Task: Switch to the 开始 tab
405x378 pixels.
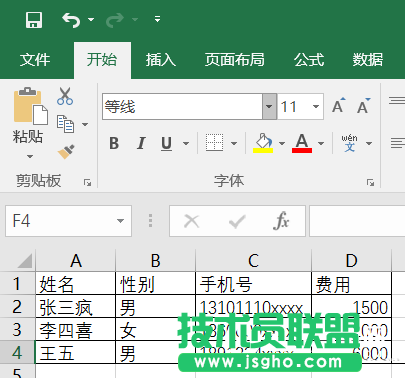Action: (x=102, y=60)
